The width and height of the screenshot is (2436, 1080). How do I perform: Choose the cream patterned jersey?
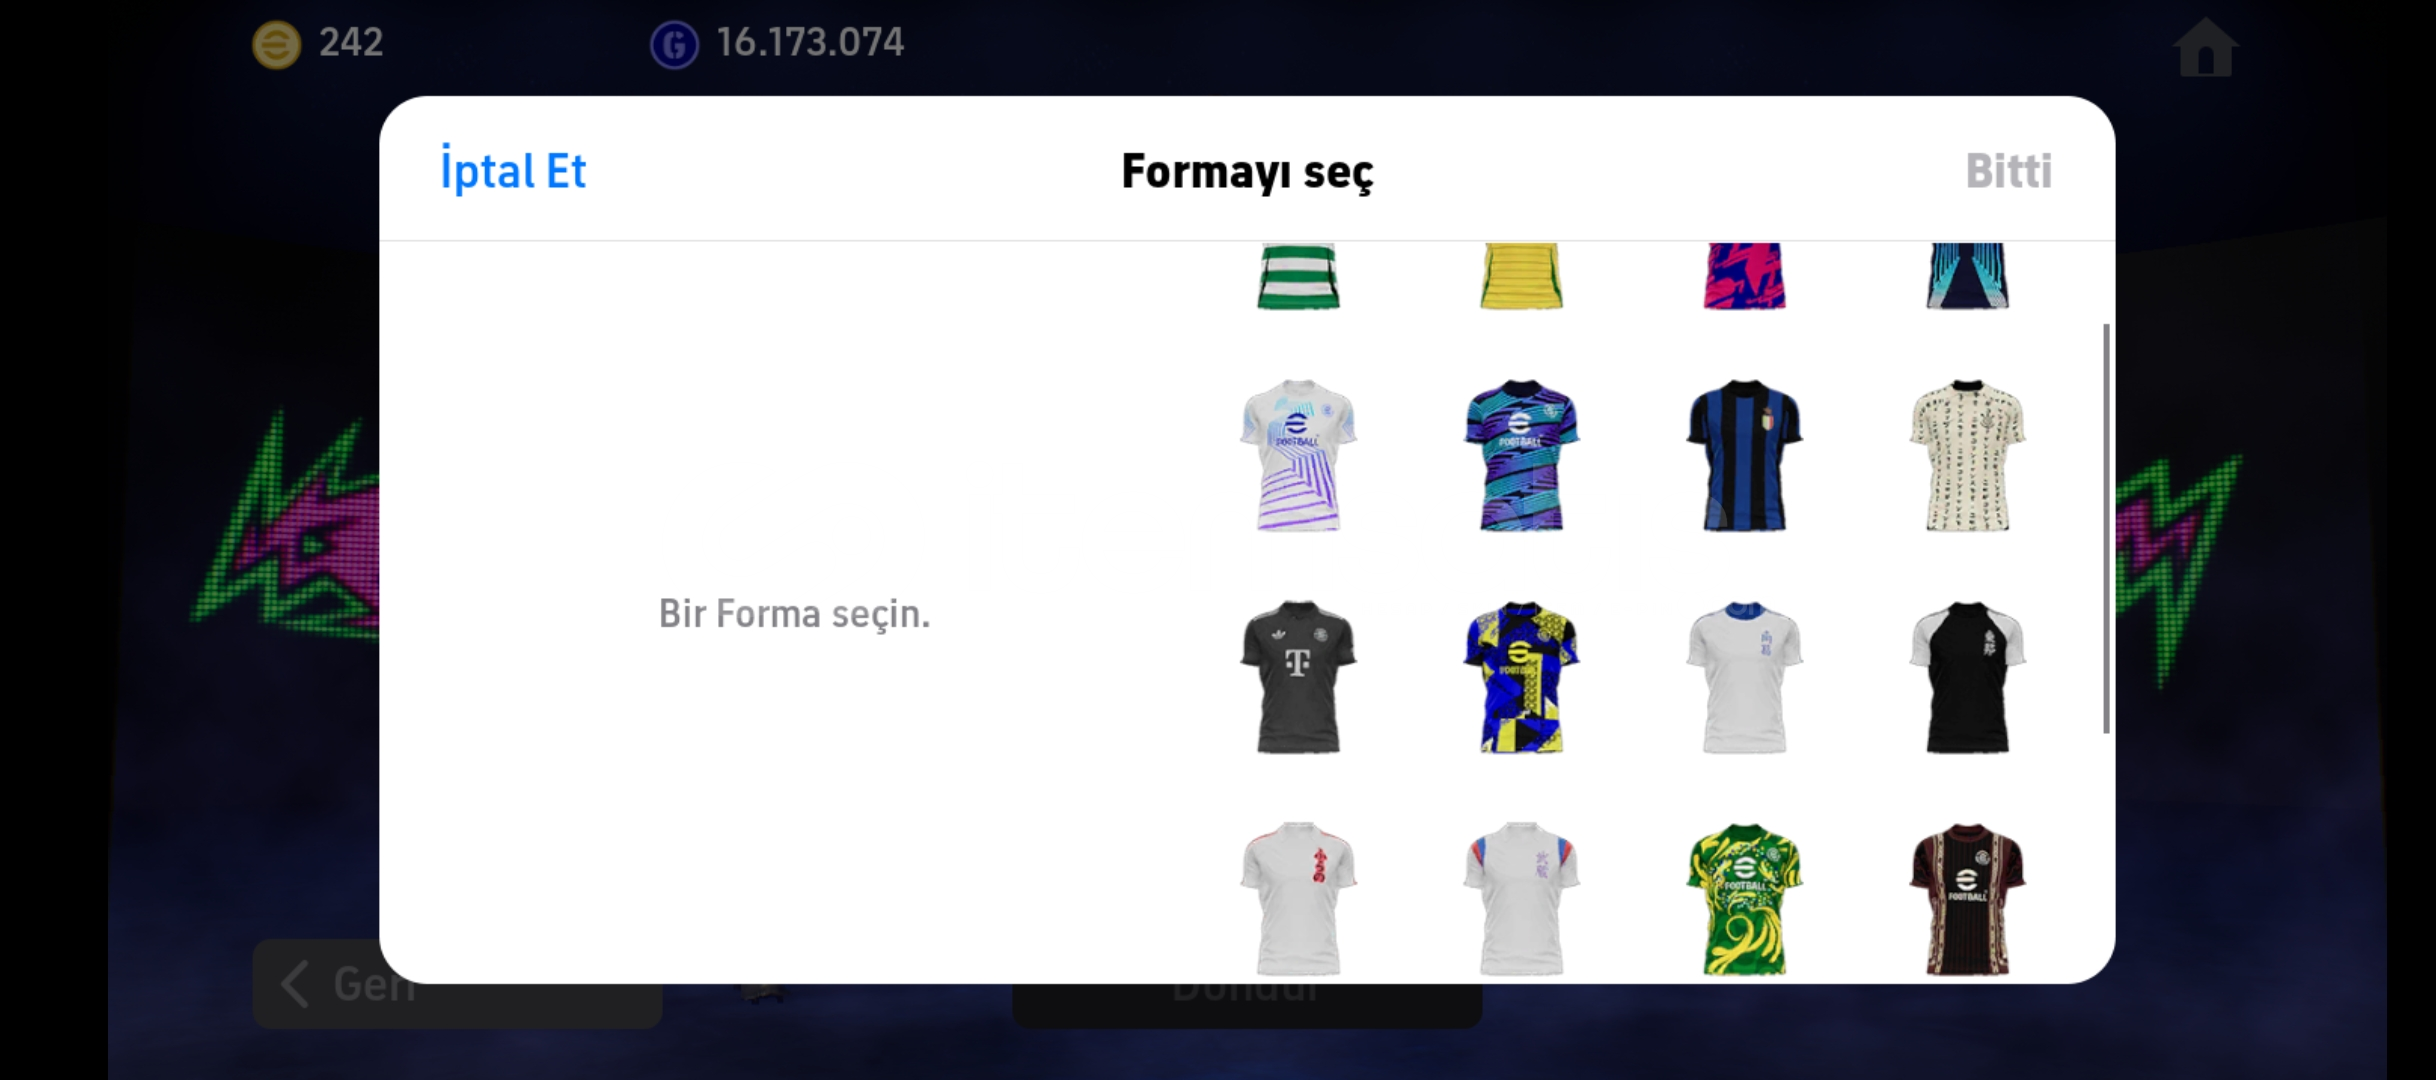1967,455
